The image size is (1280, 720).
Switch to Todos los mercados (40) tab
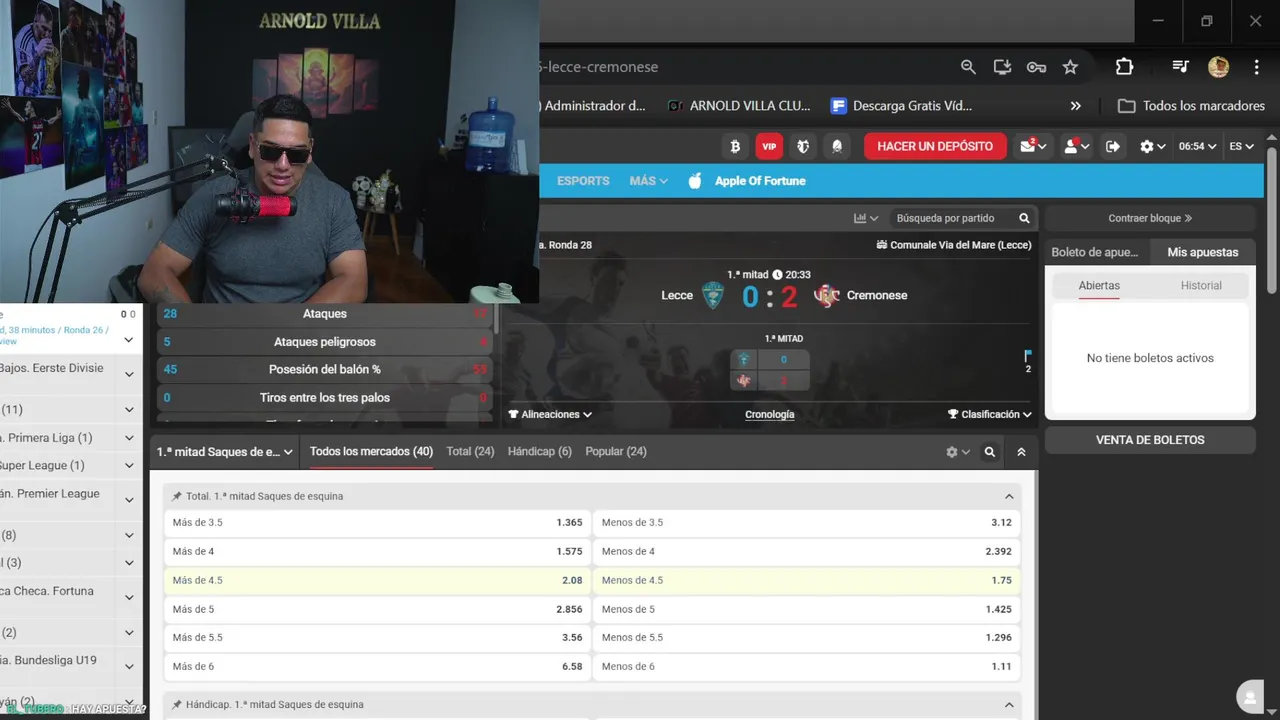[x=371, y=452]
